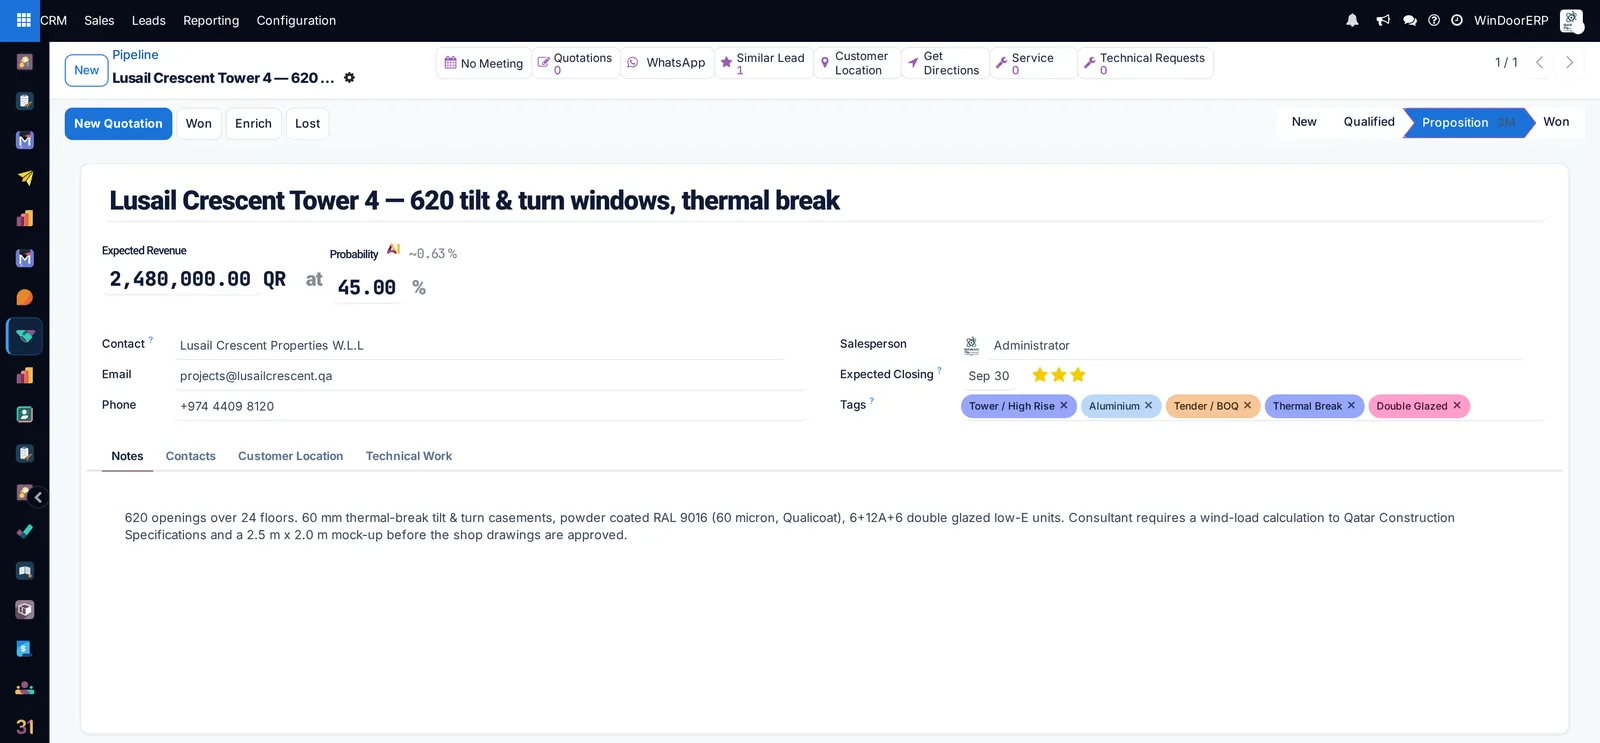The width and height of the screenshot is (1600, 743).
Task: Open the gear actions menu beside the record title
Action: (x=349, y=78)
